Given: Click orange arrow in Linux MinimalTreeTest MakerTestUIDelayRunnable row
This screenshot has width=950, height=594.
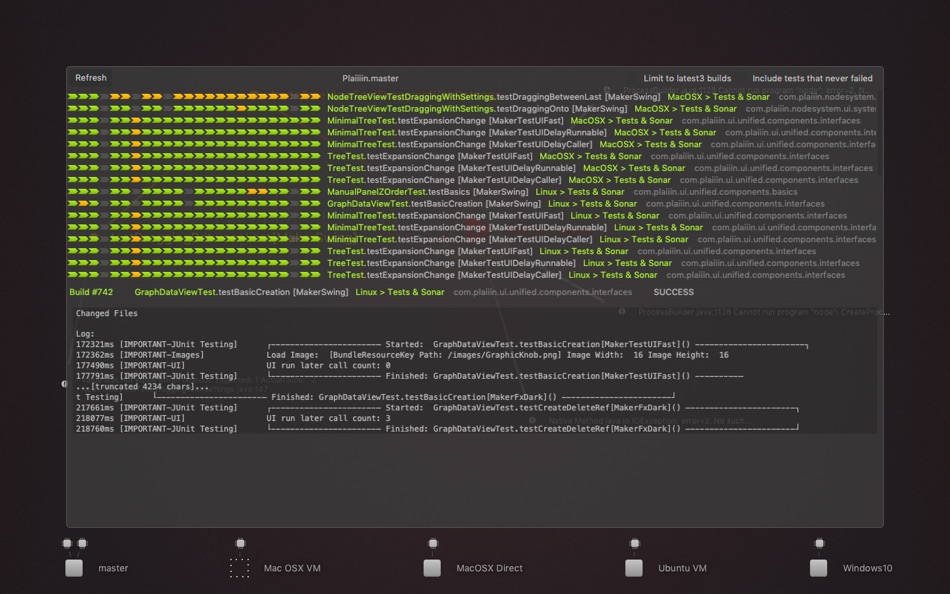Looking at the screenshot, I should pos(136,227).
